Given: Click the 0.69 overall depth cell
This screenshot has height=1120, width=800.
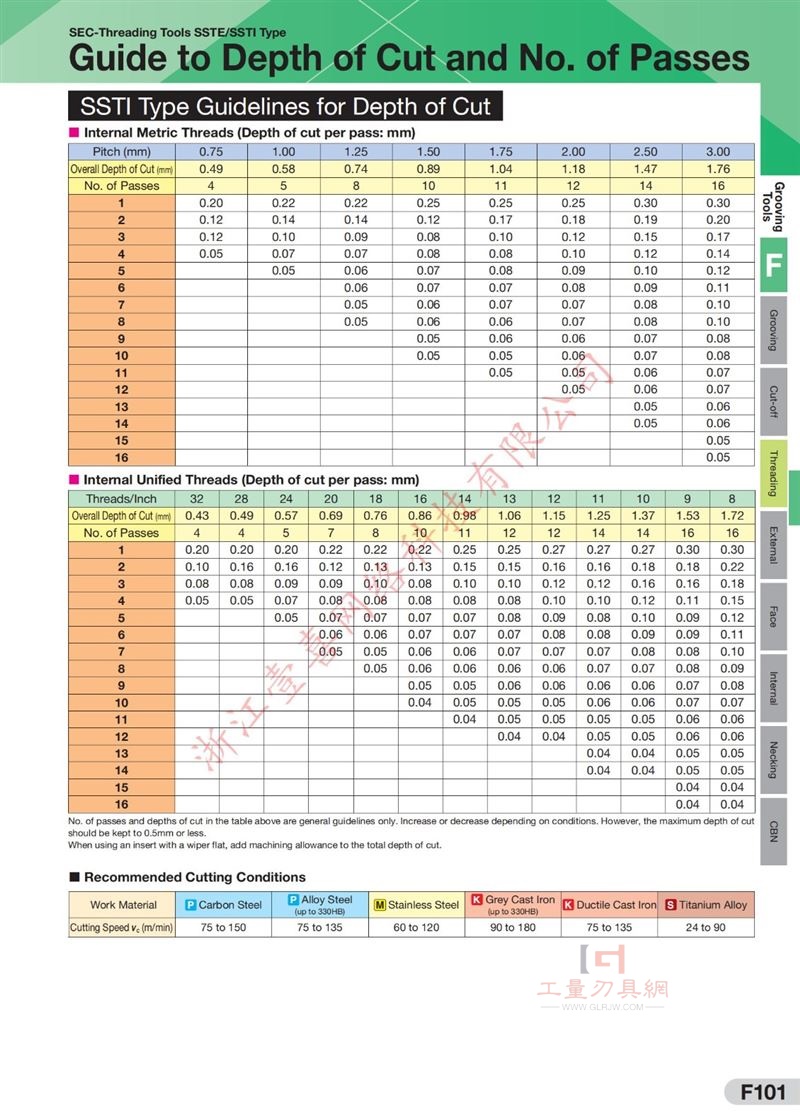Looking at the screenshot, I should [331, 516].
